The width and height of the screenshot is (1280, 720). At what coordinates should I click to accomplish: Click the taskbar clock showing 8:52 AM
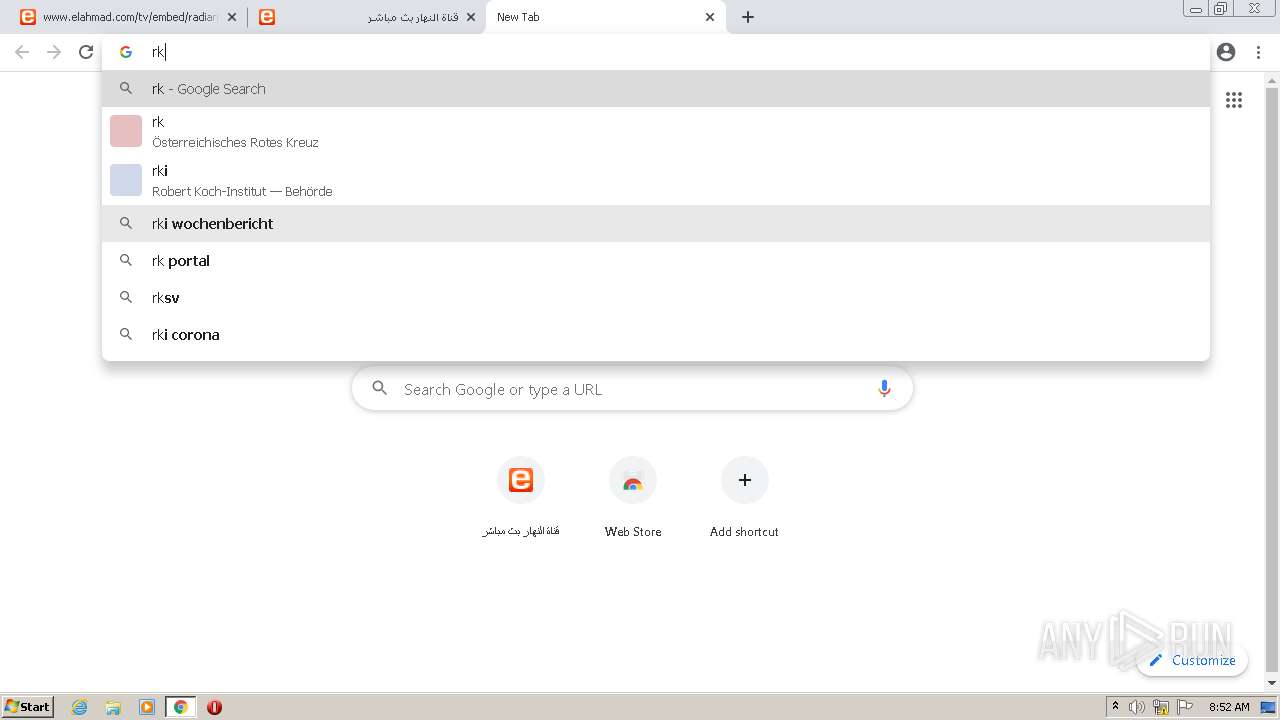1229,707
